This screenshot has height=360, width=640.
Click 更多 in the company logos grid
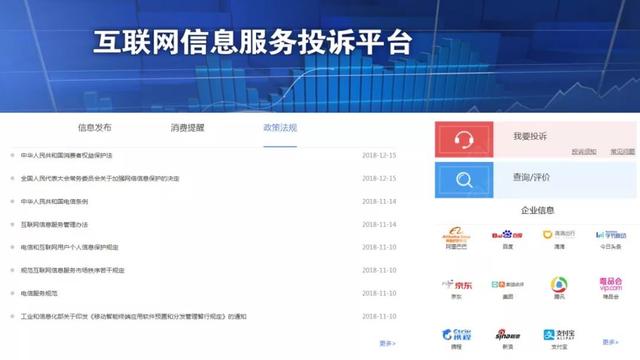click(x=610, y=342)
